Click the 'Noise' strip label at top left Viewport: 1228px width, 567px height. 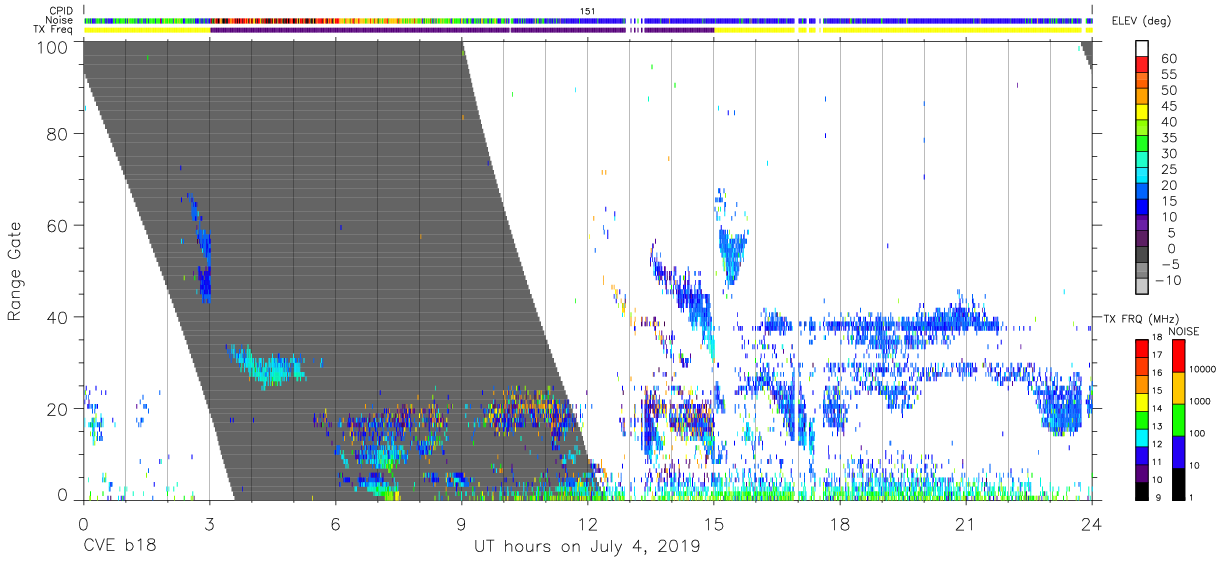[x=59, y=20]
